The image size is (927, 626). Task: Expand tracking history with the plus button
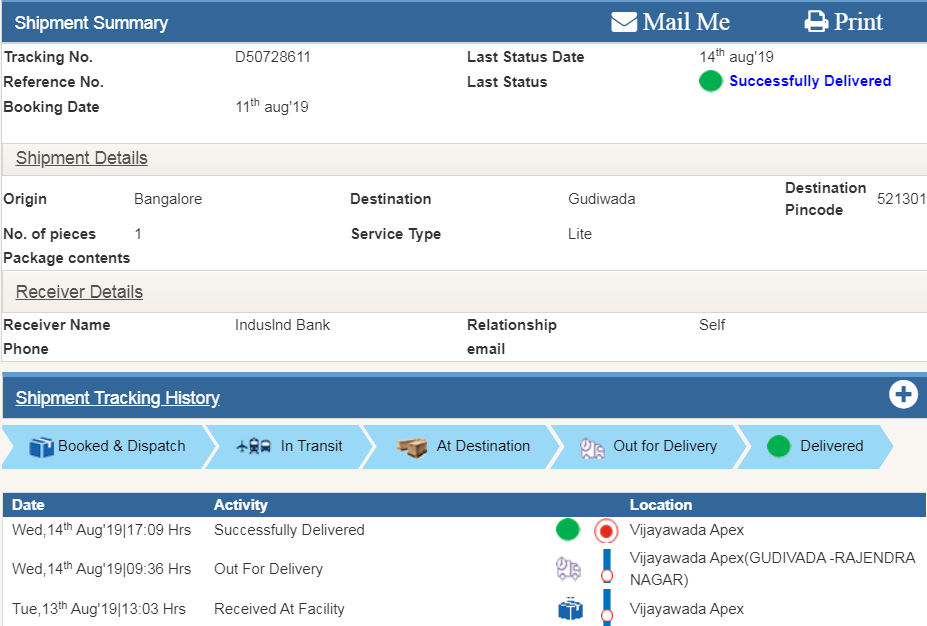[903, 395]
